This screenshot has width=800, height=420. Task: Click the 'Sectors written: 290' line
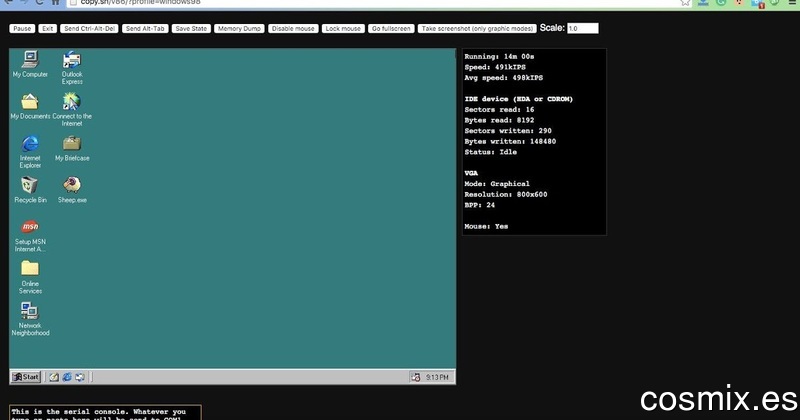(508, 131)
